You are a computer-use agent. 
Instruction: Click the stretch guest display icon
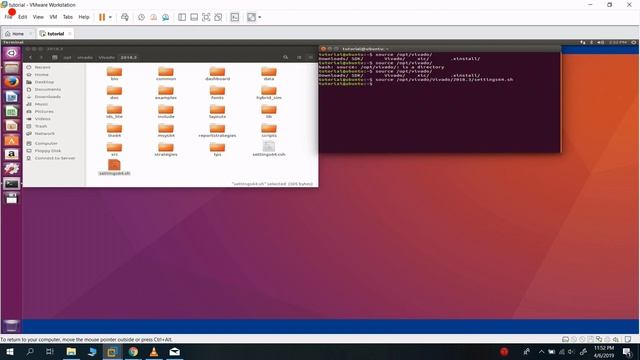click(x=251, y=17)
